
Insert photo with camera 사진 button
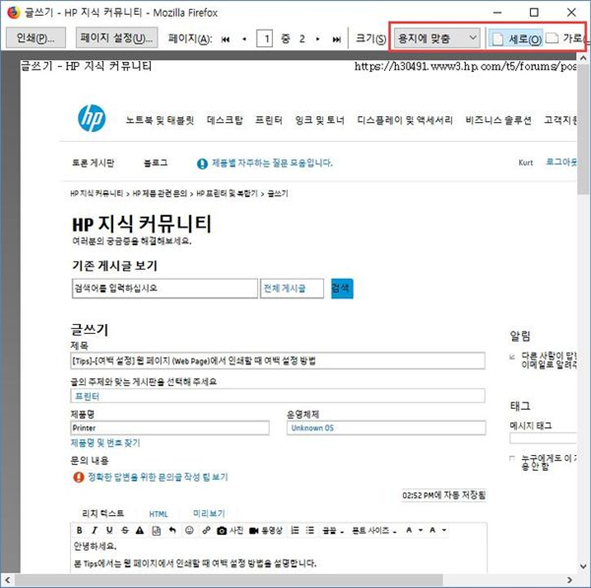pos(230,530)
